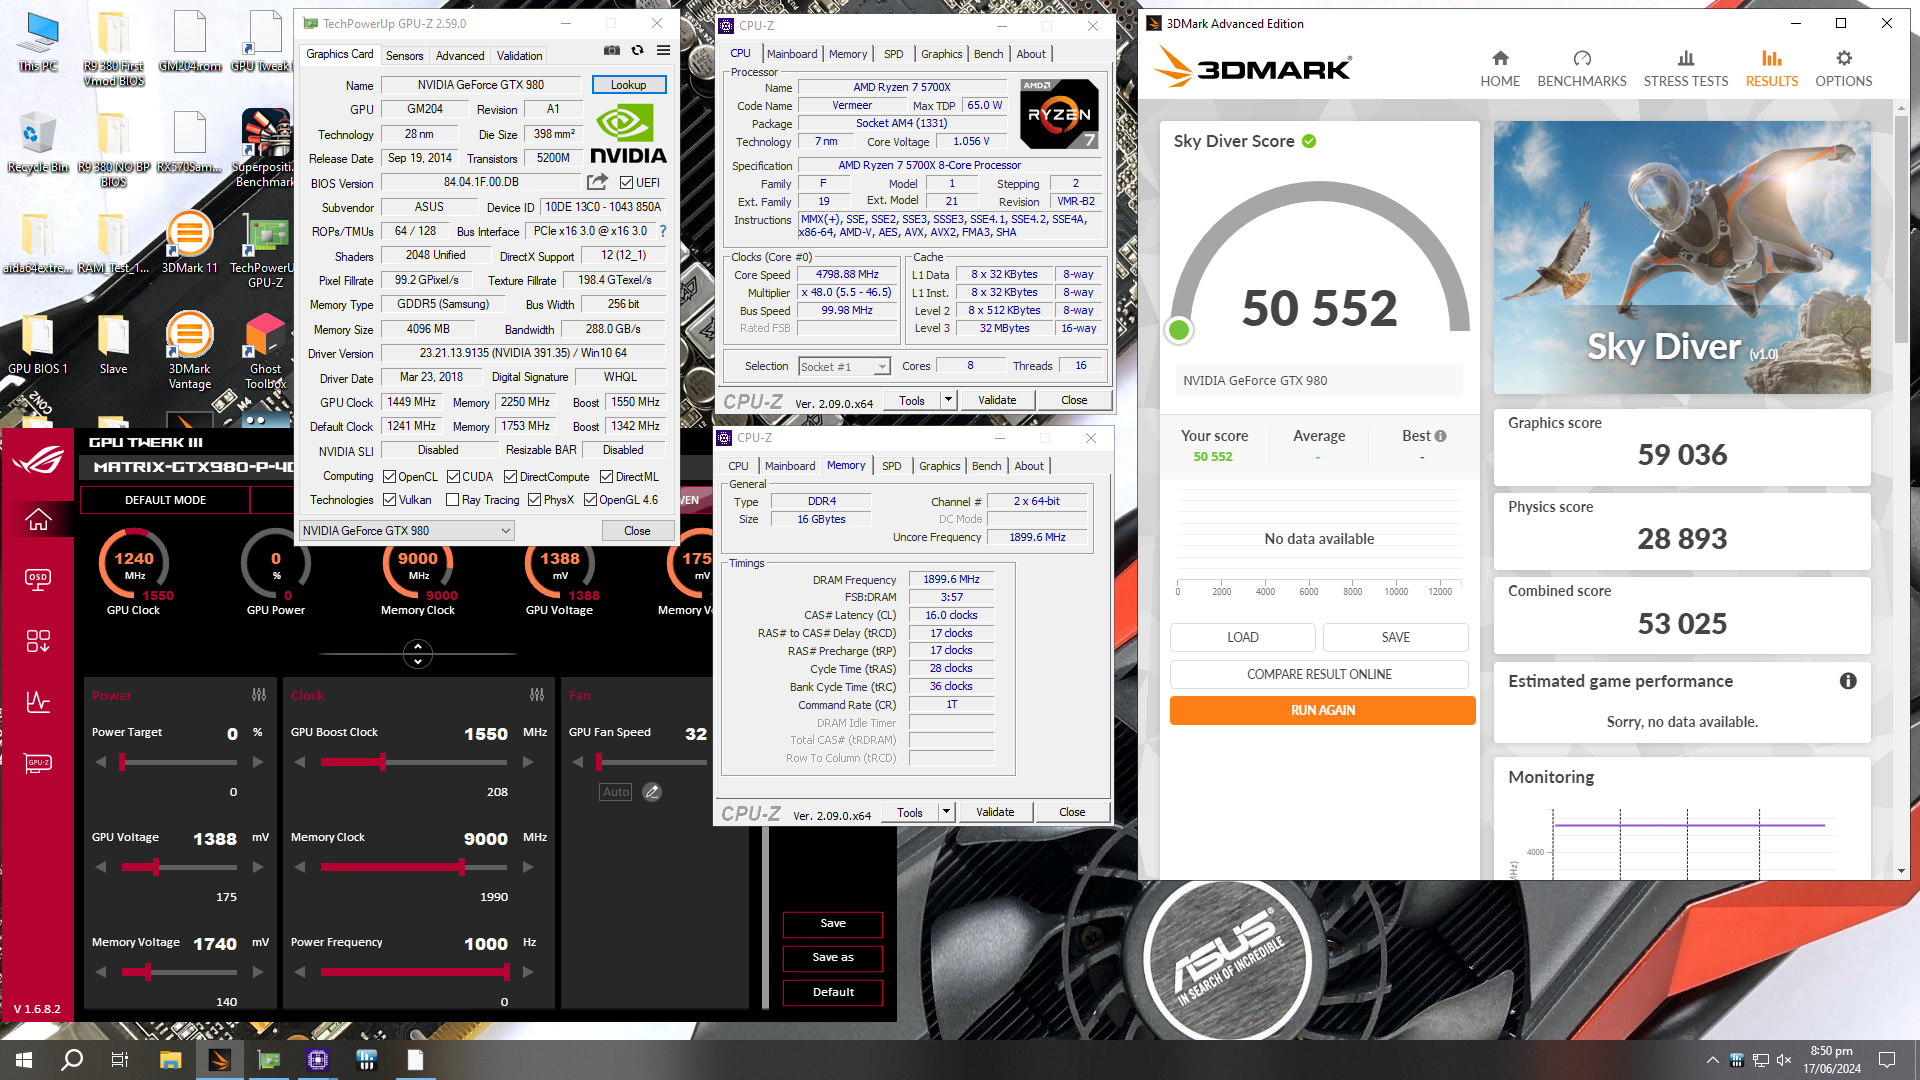
Task: Open File Explorer from the taskbar
Action: point(170,1060)
